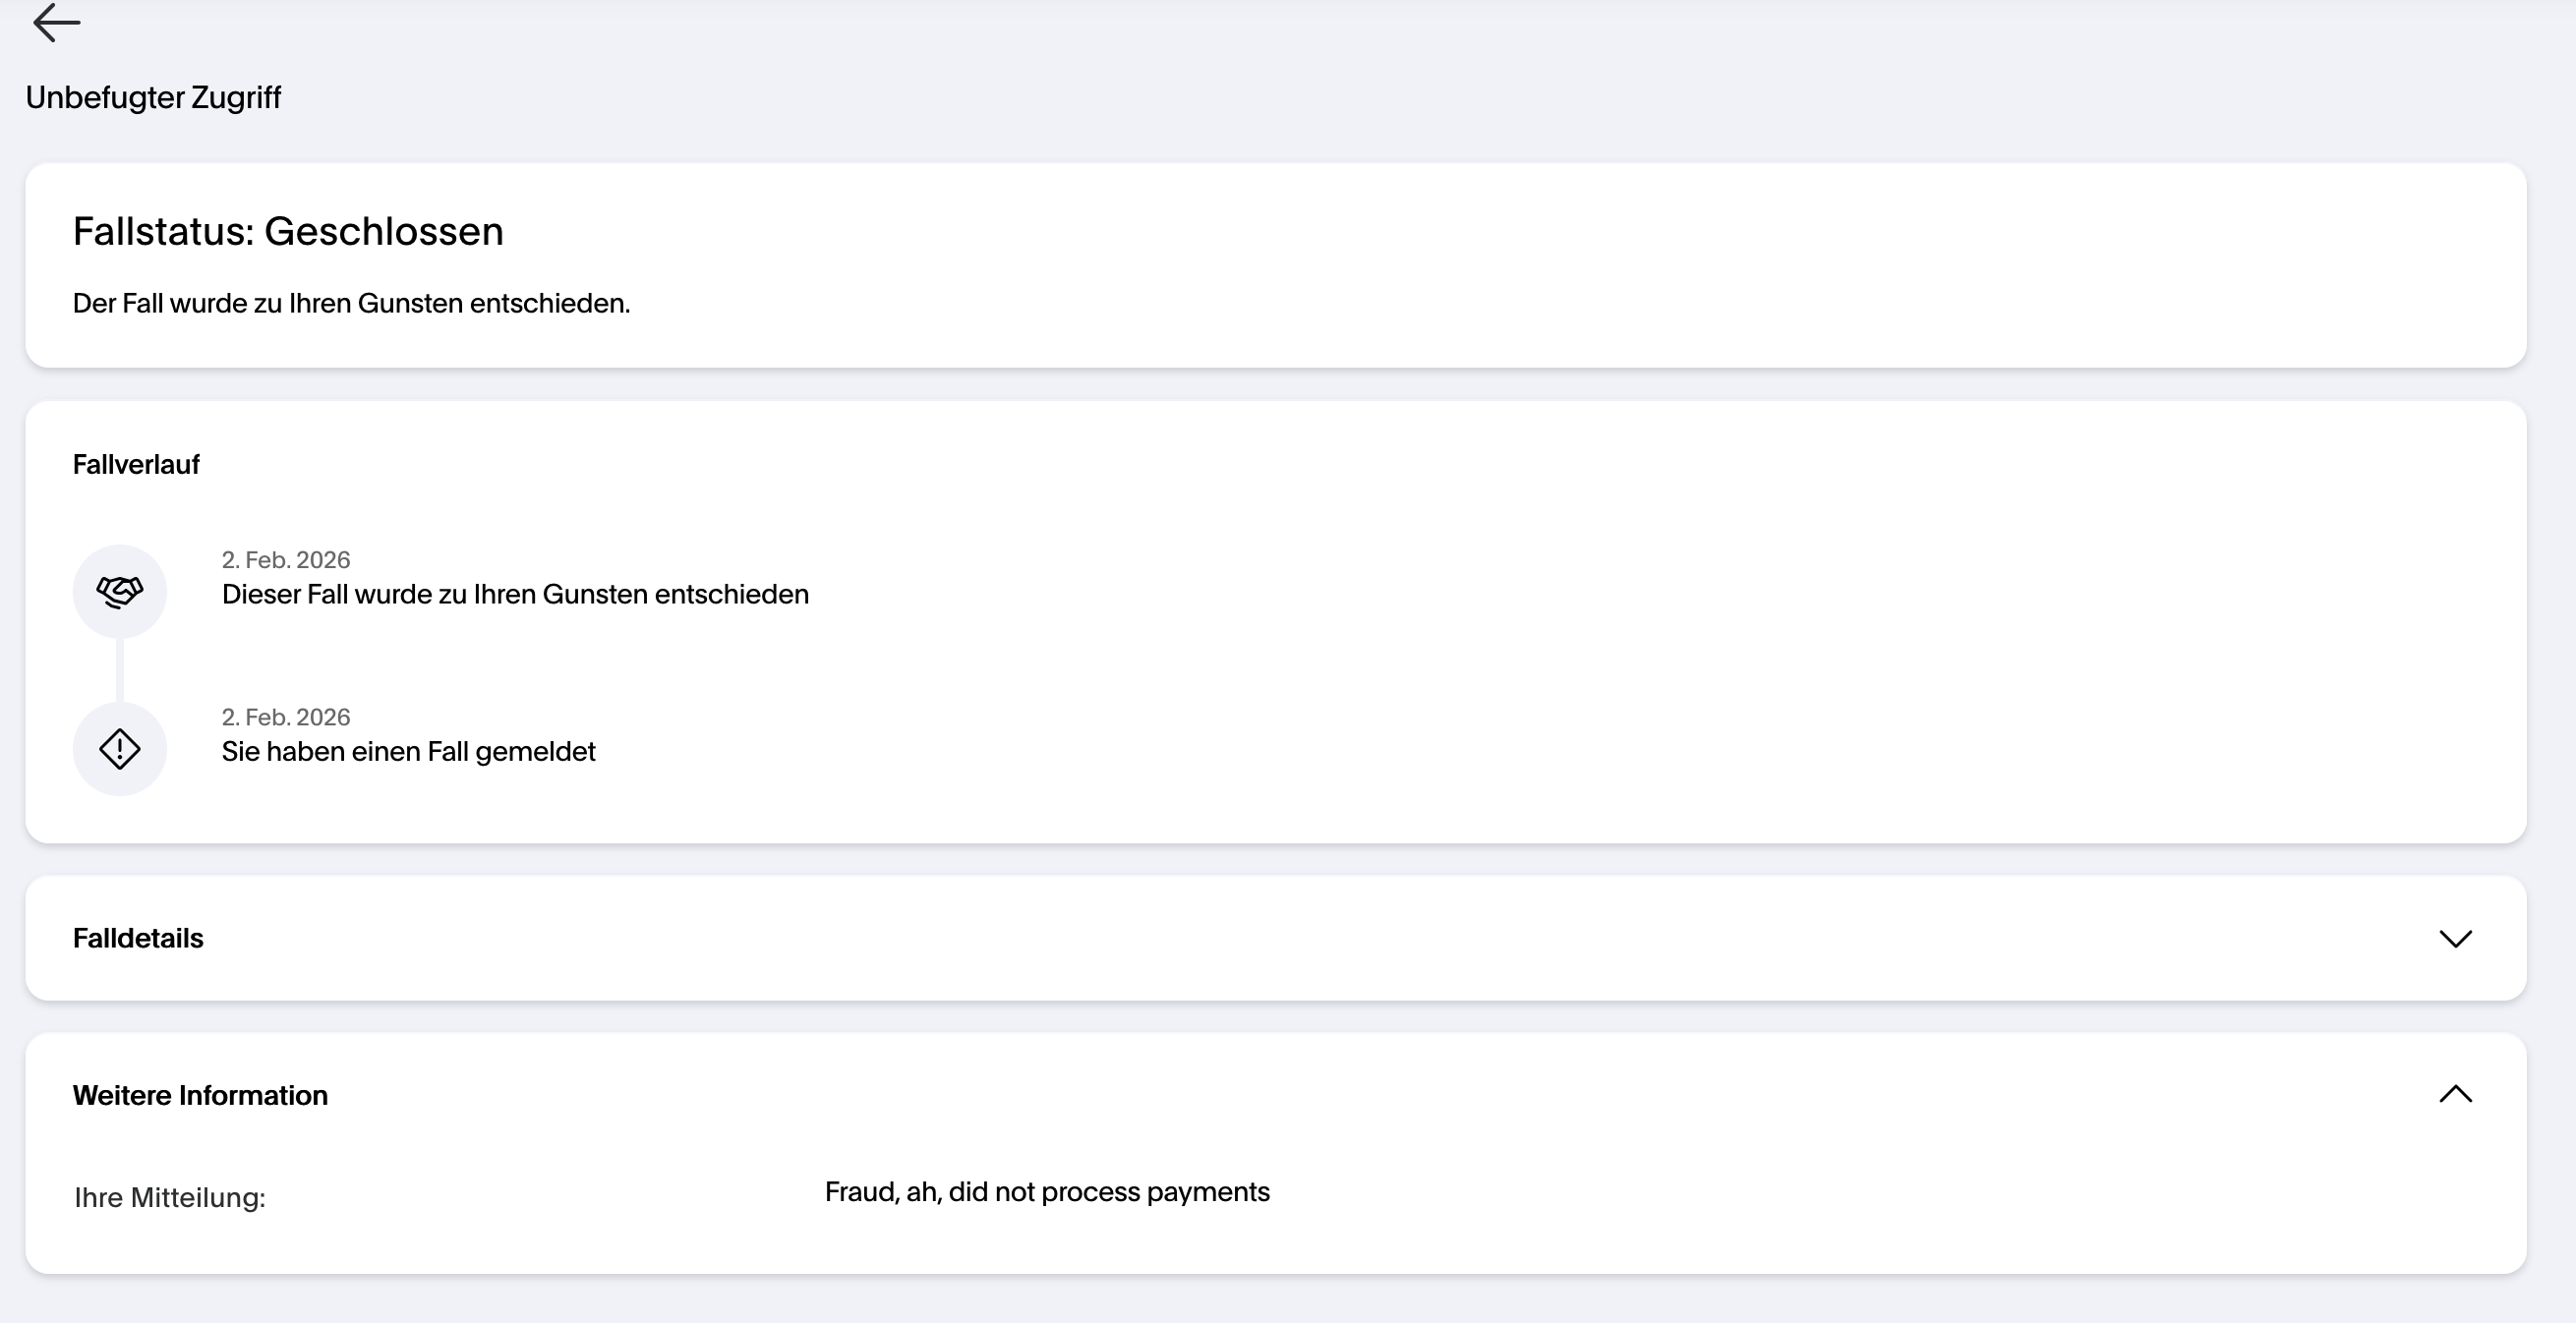Image resolution: width=2576 pixels, height=1323 pixels.
Task: Go back using the left arrow
Action: pyautogui.click(x=56, y=23)
